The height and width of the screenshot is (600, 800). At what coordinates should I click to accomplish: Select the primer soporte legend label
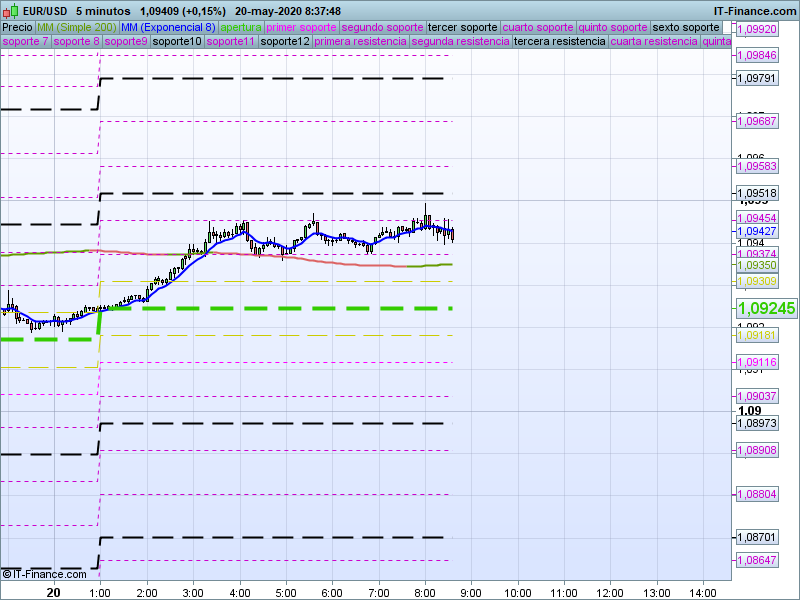click(x=301, y=27)
